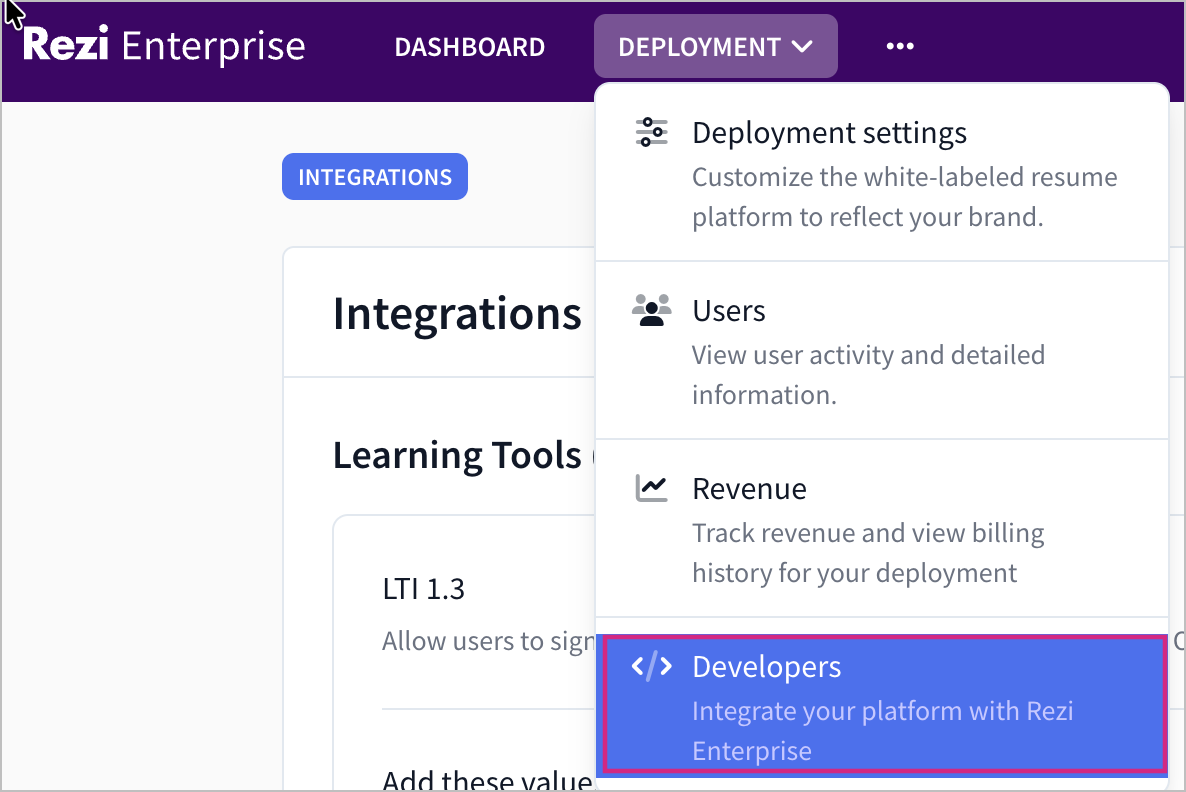This screenshot has height=792, width=1186.
Task: Click the Deployment settings sliders icon
Action: (x=652, y=132)
